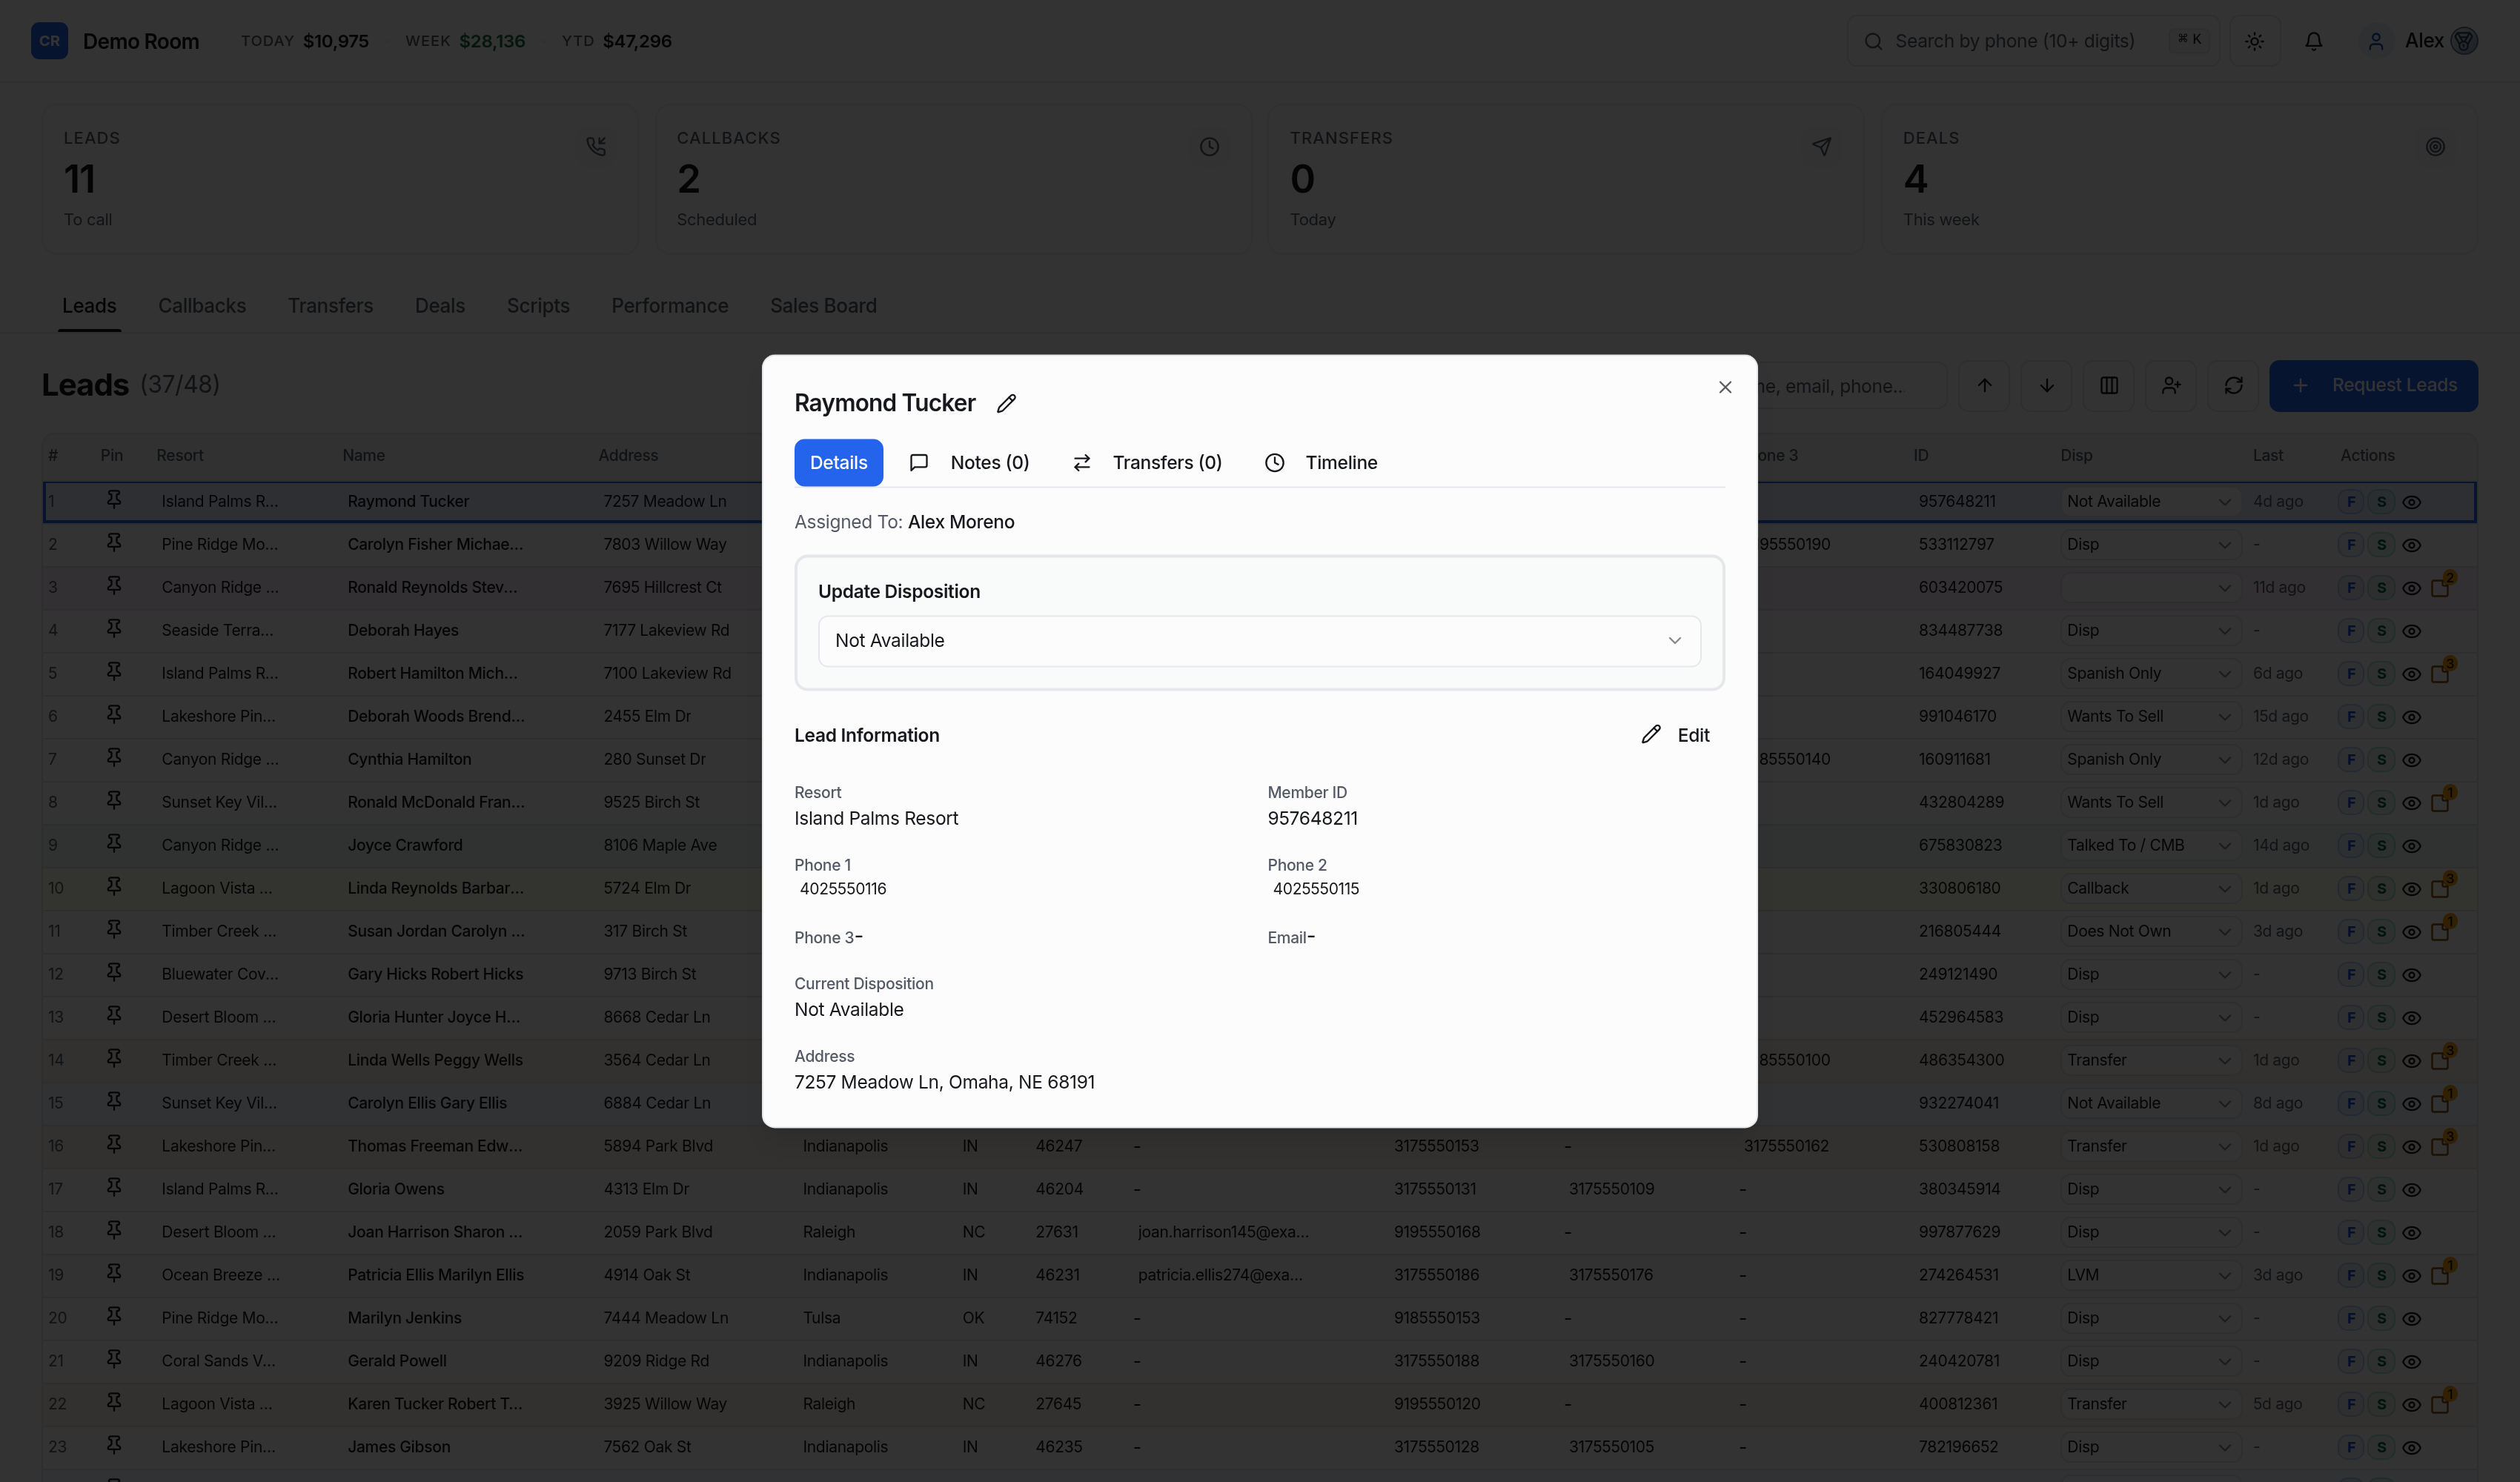Toggle the light/dark theme icon
2520x1482 pixels.
pos(2254,41)
